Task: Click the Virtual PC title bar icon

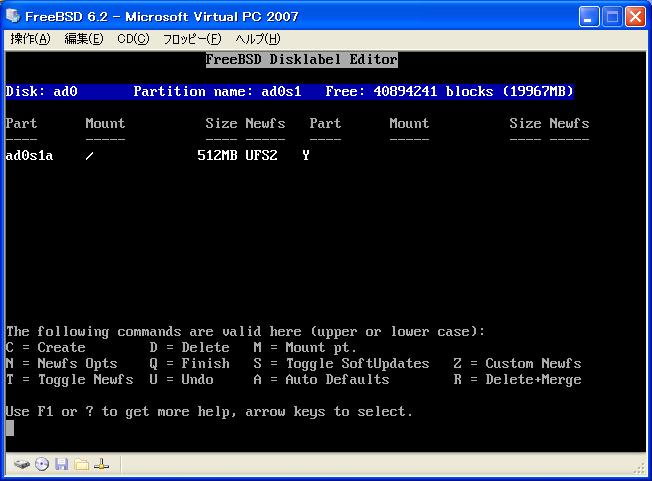Action: point(13,16)
